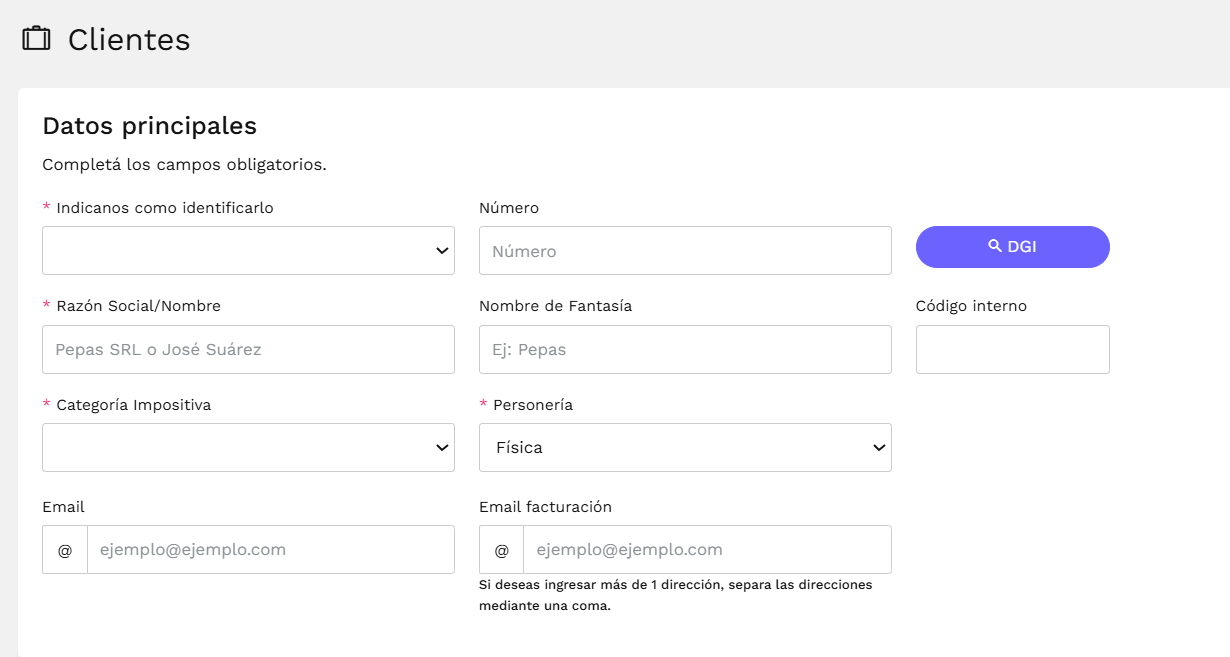Focus the Email address input
The image size is (1230, 657).
[271, 550]
